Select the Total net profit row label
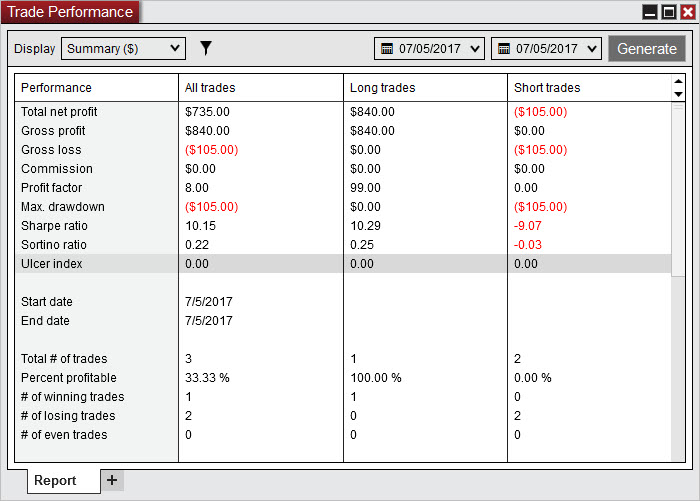The height and width of the screenshot is (501, 700). click(x=59, y=112)
